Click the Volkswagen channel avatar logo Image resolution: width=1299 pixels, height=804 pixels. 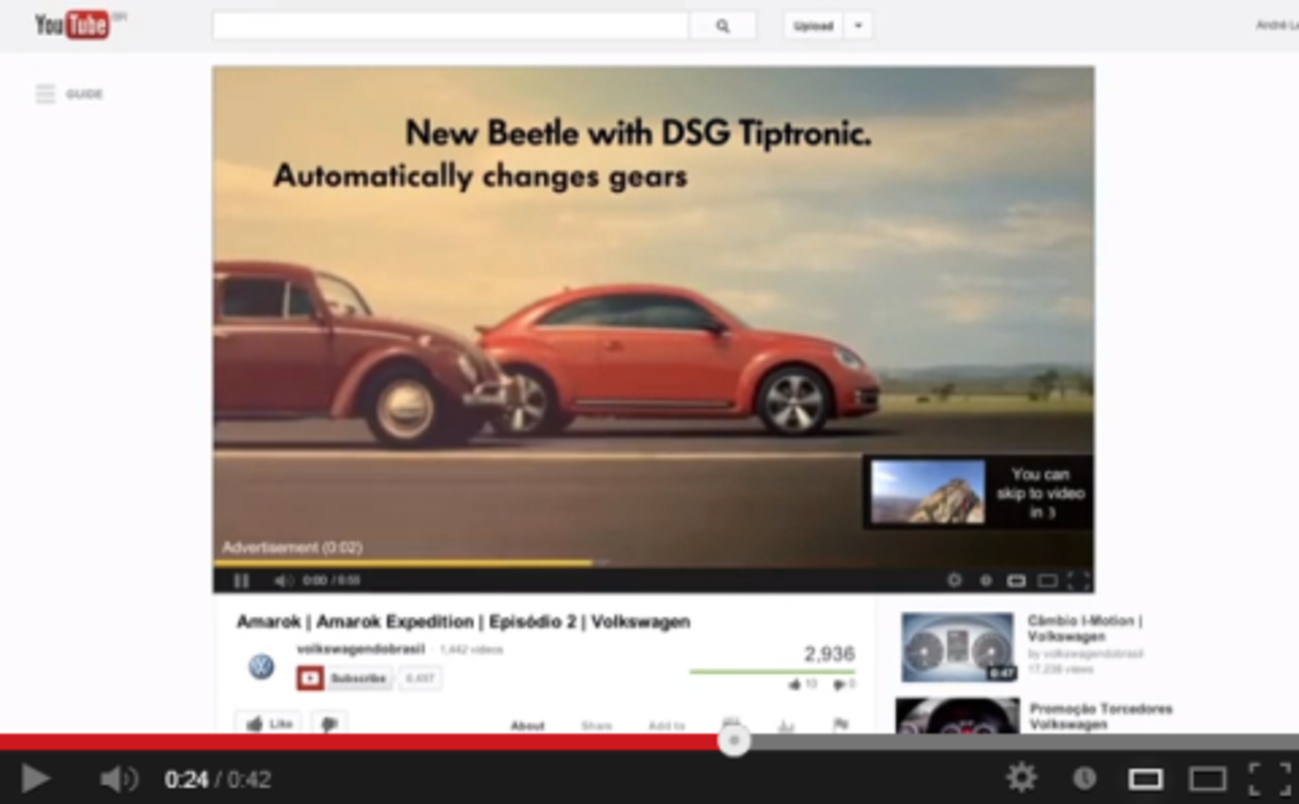click(261, 666)
